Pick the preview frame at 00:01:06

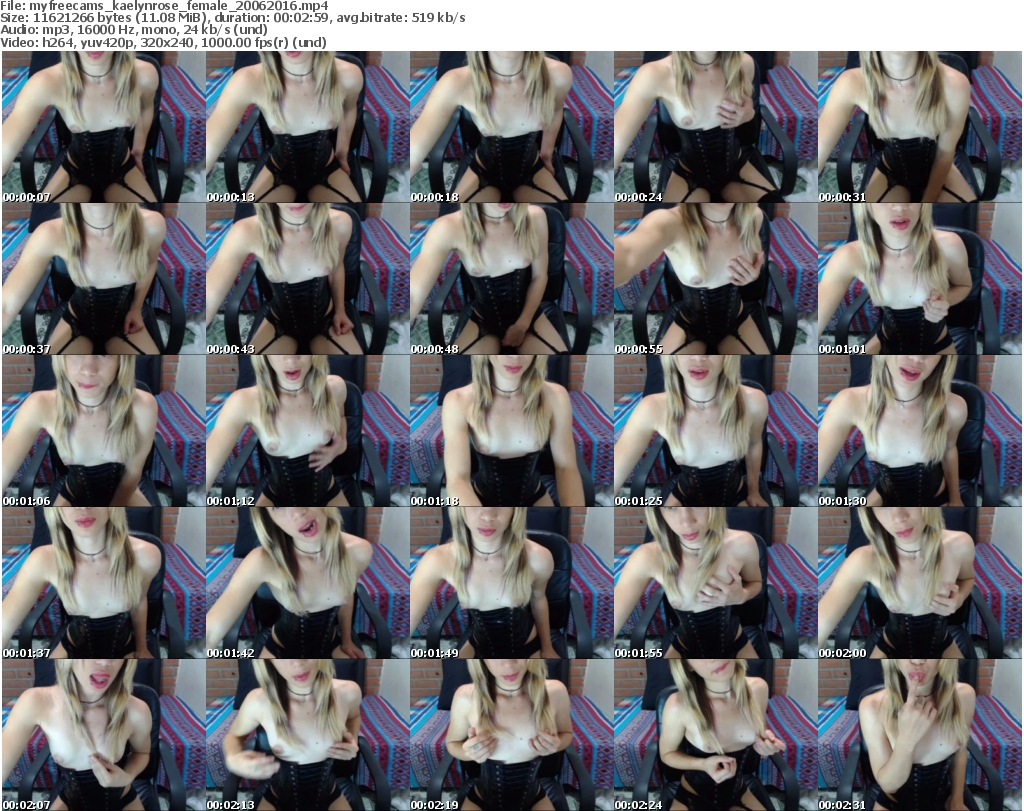[103, 431]
